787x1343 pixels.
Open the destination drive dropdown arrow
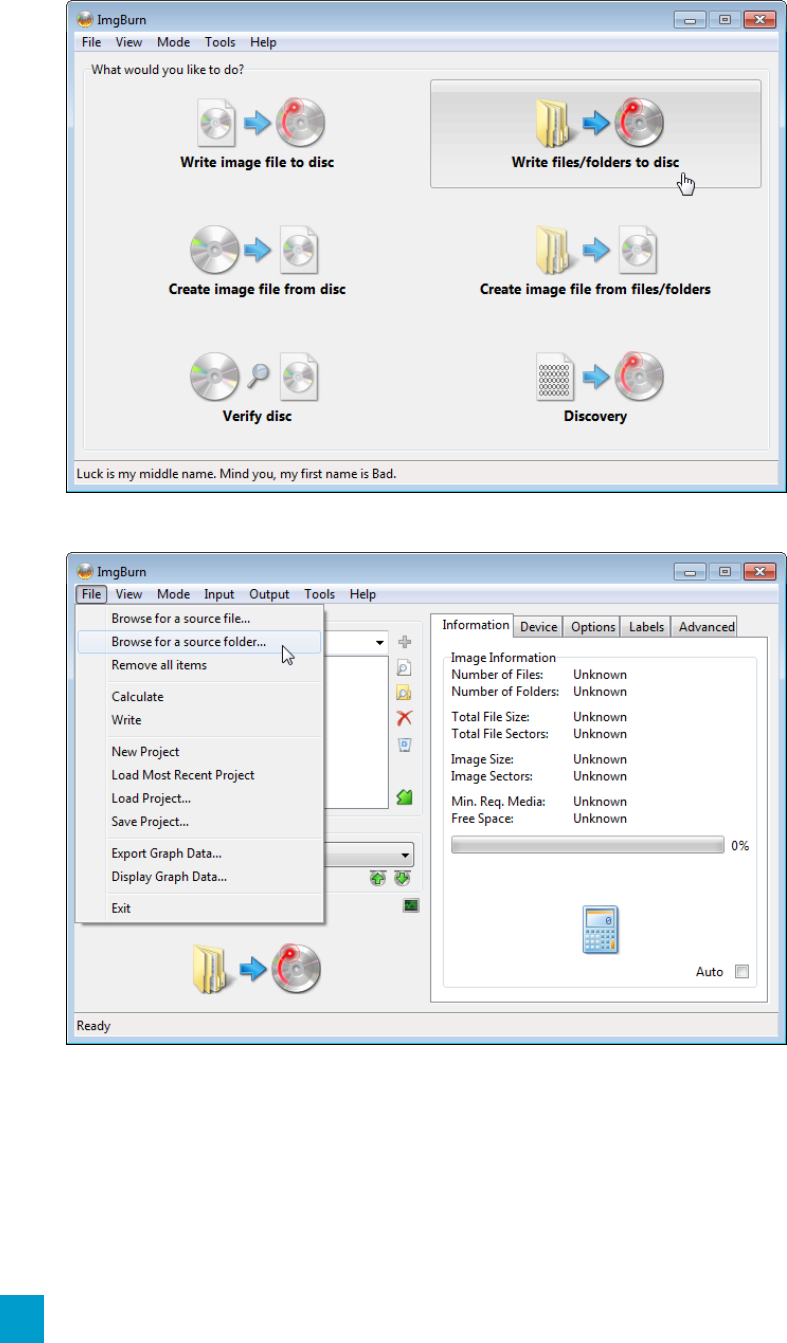[x=405, y=855]
